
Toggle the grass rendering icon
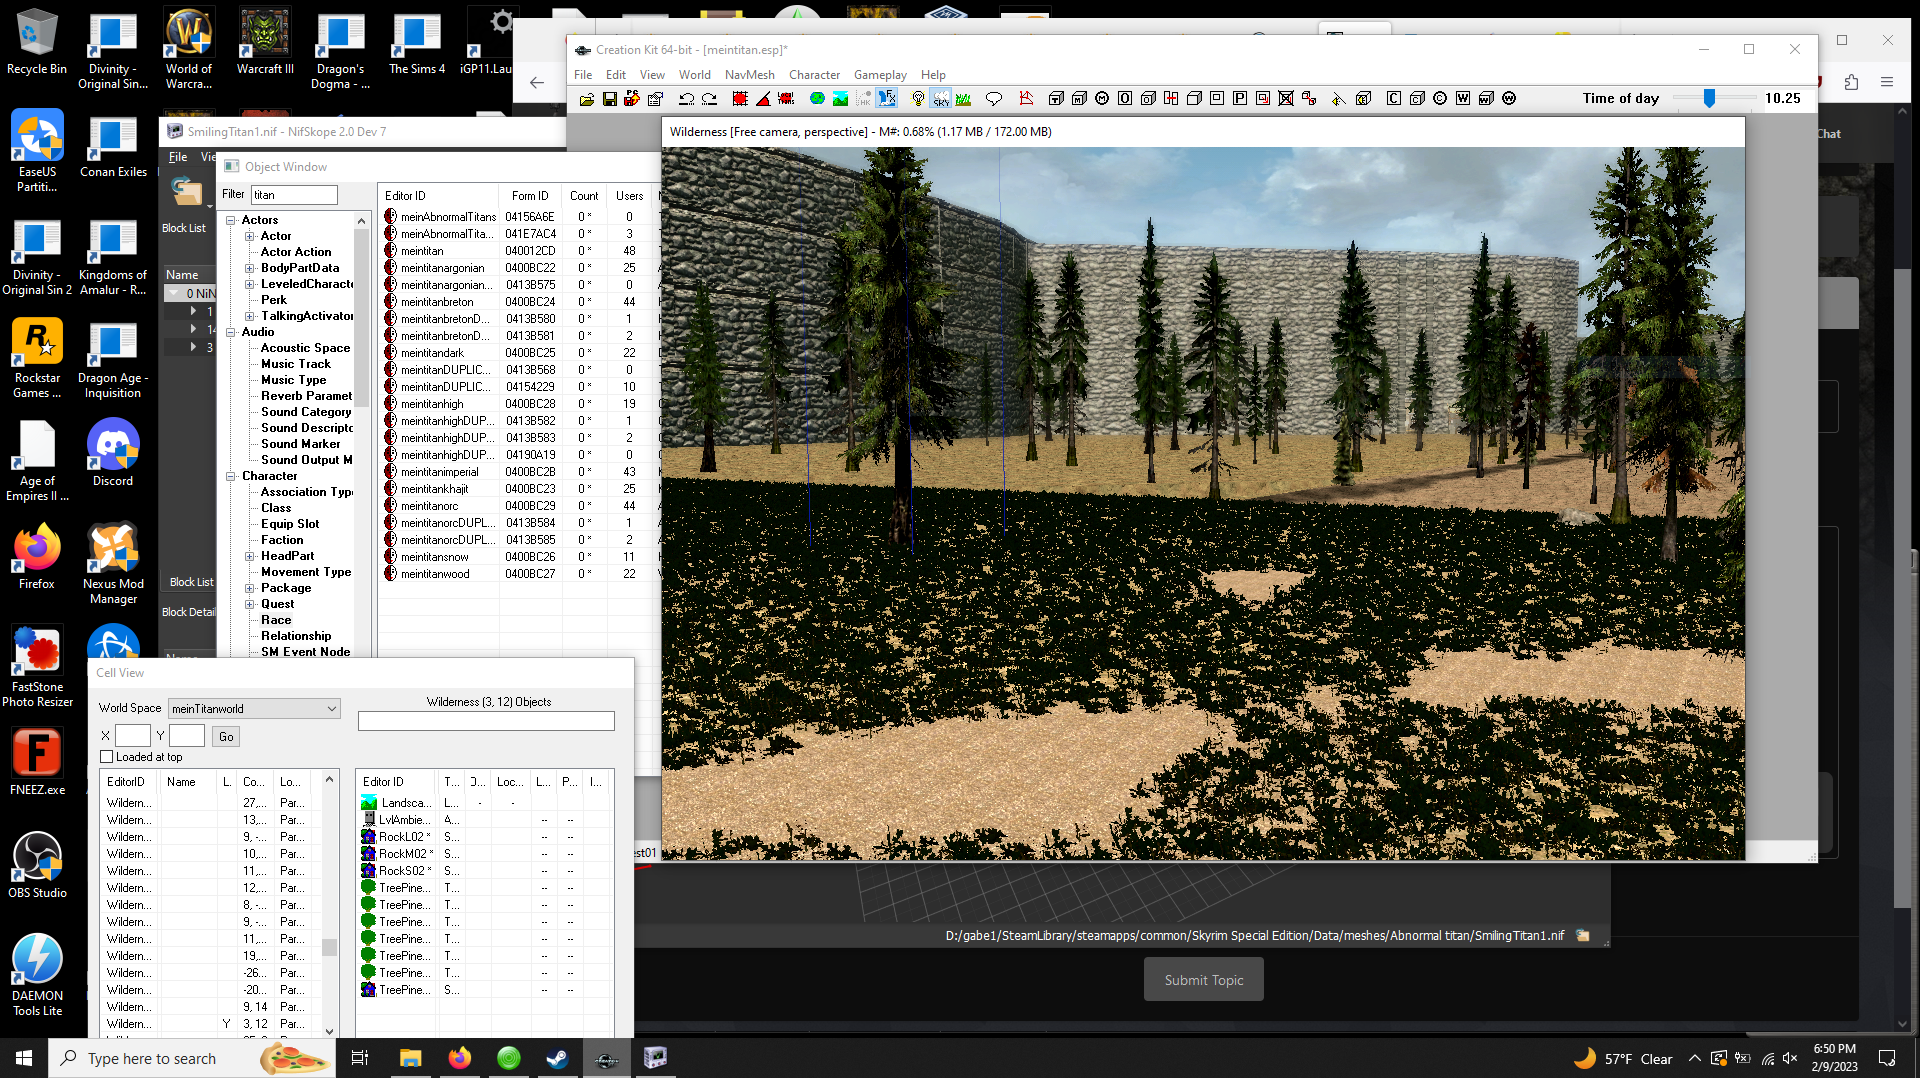pos(964,99)
